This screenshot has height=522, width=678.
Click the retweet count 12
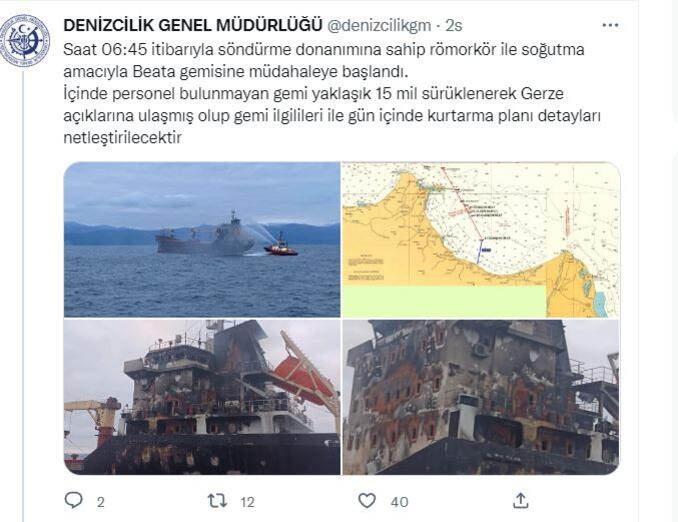[247, 502]
